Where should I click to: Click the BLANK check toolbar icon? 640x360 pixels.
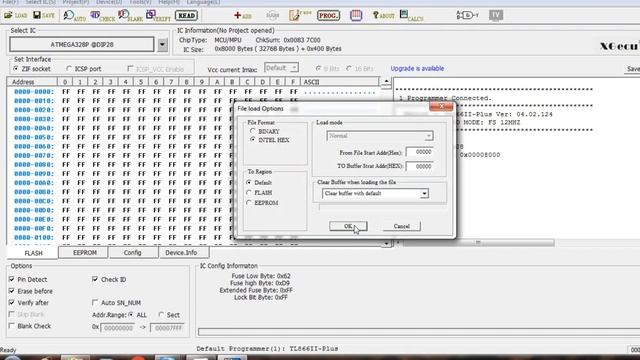point(130,16)
